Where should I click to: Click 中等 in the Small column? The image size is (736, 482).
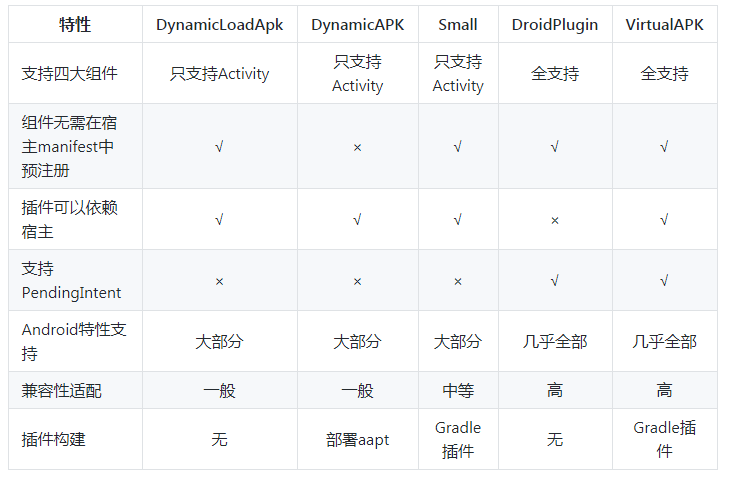click(458, 390)
